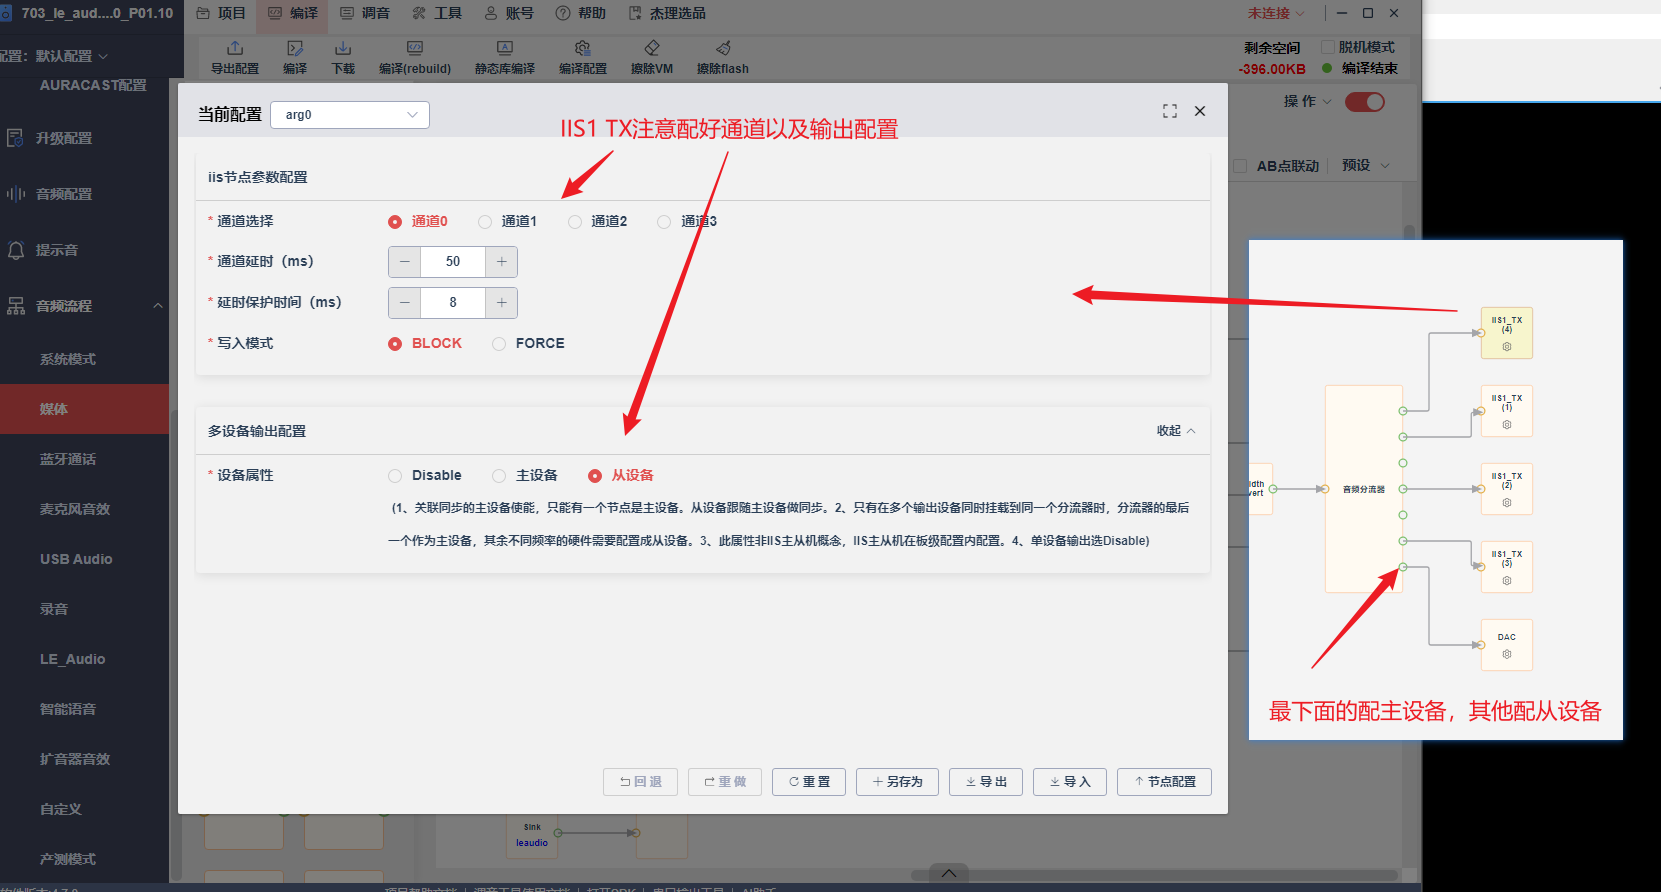The image size is (1661, 892).
Task: Select the 通道2 radio button
Action: [x=575, y=222]
